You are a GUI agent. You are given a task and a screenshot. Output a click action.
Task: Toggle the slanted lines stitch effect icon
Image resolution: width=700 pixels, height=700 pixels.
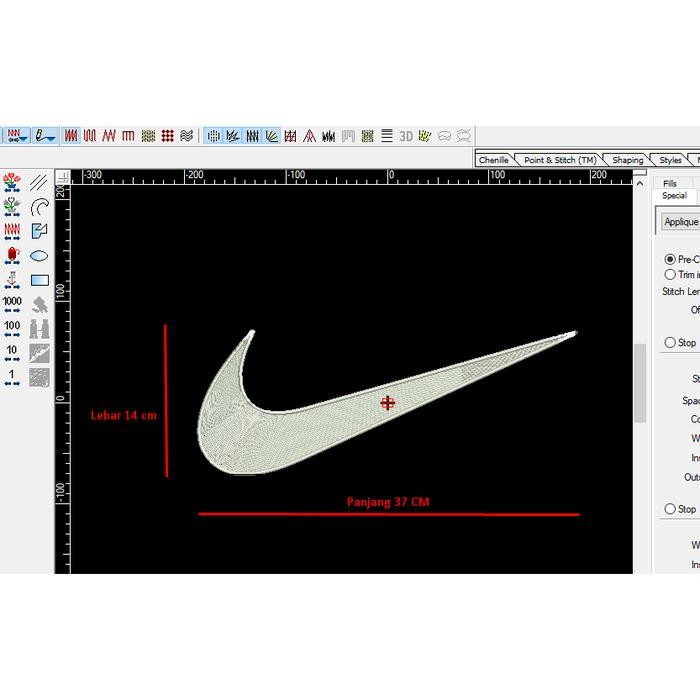pos(233,136)
